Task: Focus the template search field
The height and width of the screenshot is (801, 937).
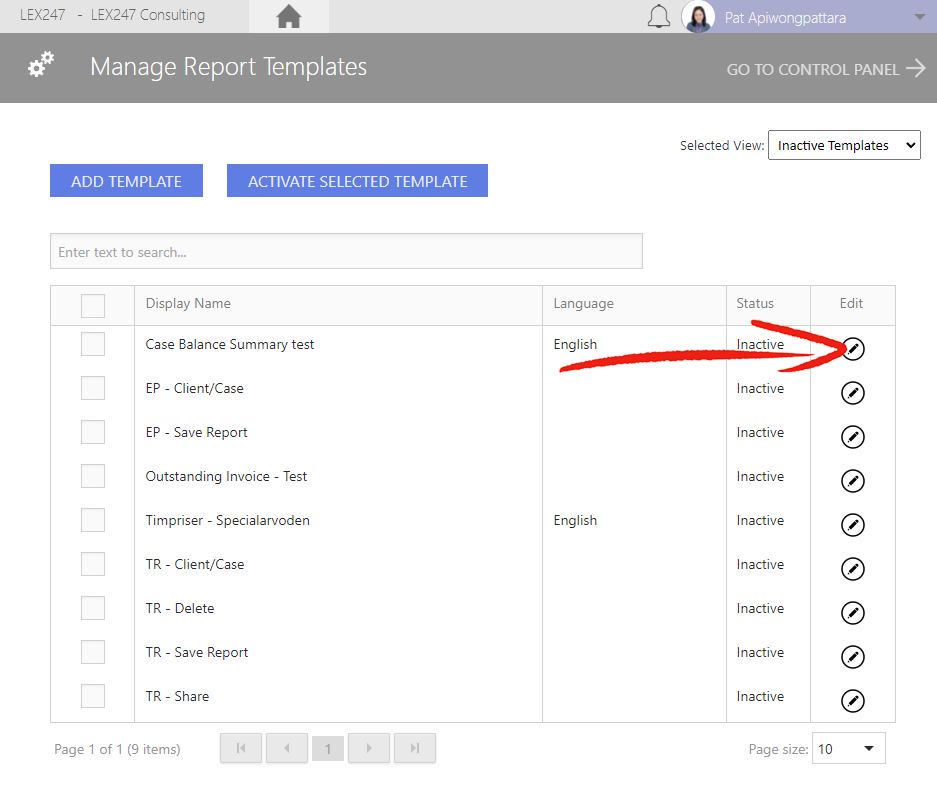Action: coord(346,252)
